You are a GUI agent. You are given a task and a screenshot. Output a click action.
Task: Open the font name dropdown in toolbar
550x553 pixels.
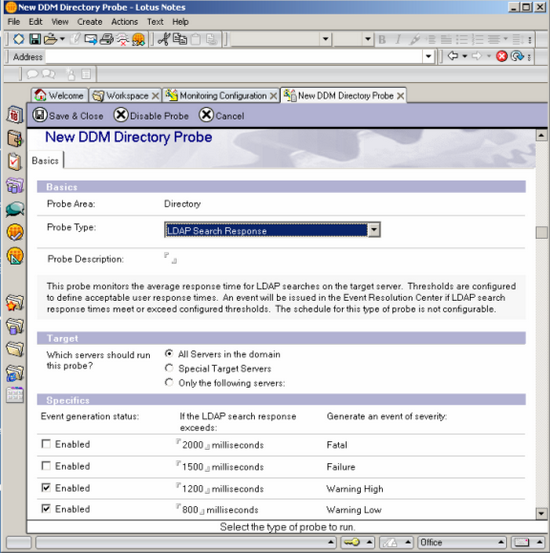(326, 39)
